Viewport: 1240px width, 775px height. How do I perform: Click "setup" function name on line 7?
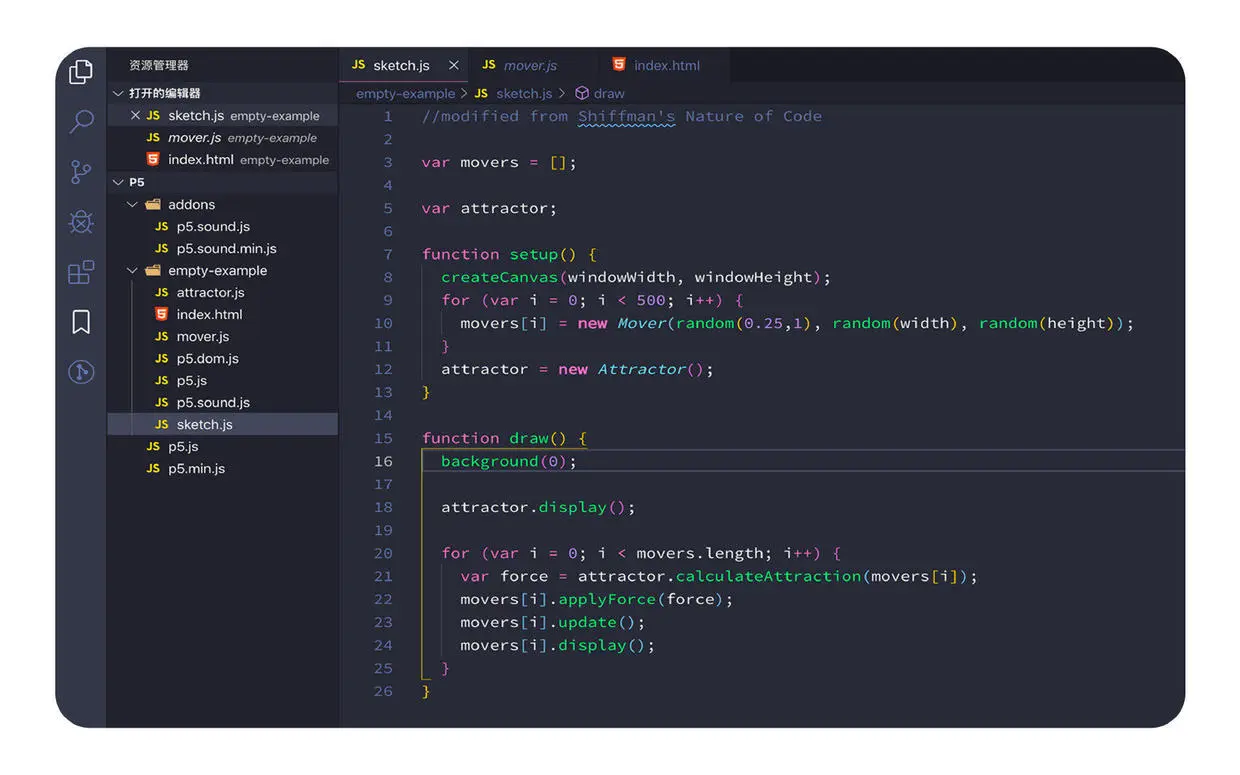coord(534,254)
